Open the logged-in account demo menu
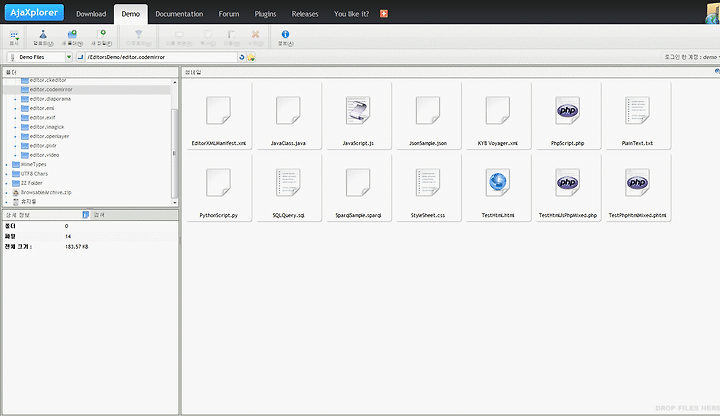 click(691, 57)
